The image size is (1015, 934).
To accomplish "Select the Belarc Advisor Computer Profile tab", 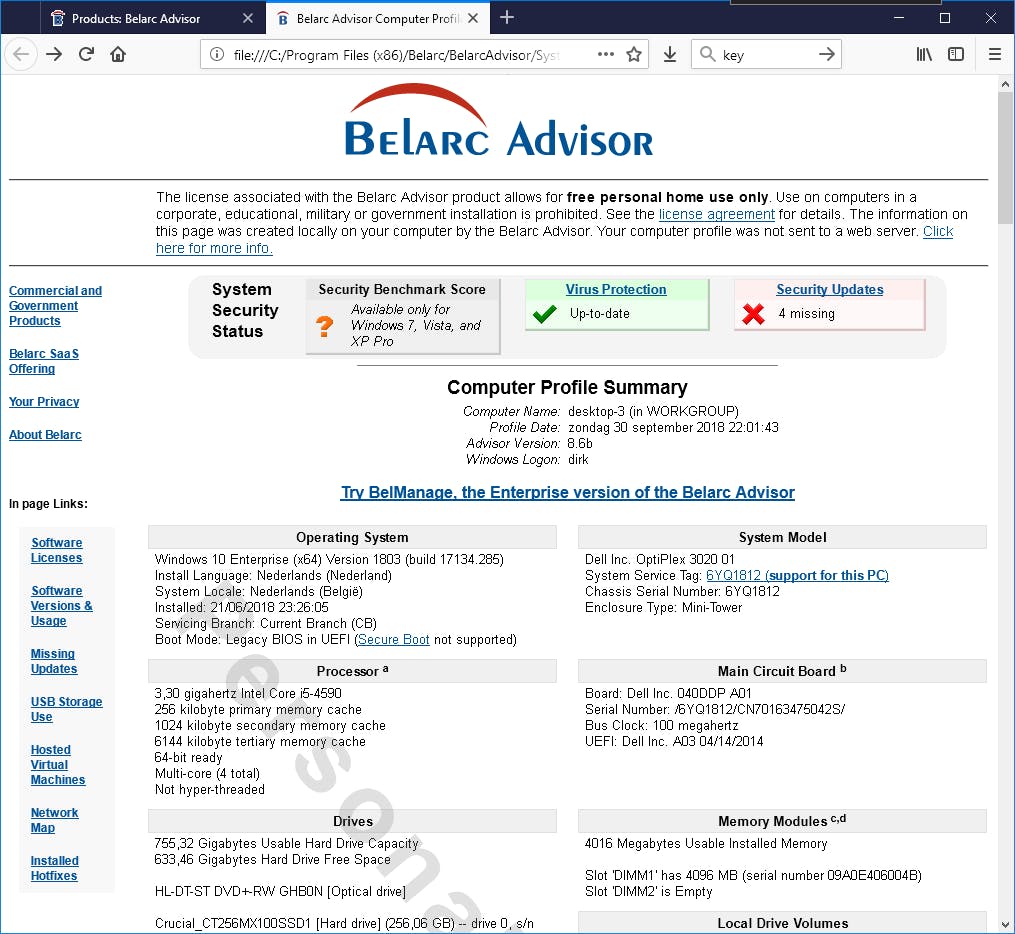I will coord(377,19).
